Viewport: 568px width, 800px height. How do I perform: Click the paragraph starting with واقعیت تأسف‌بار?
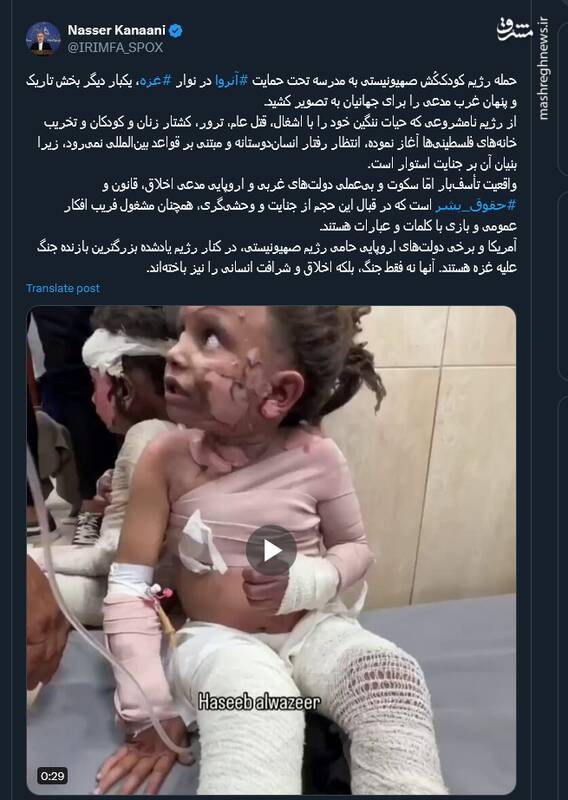click(291, 205)
